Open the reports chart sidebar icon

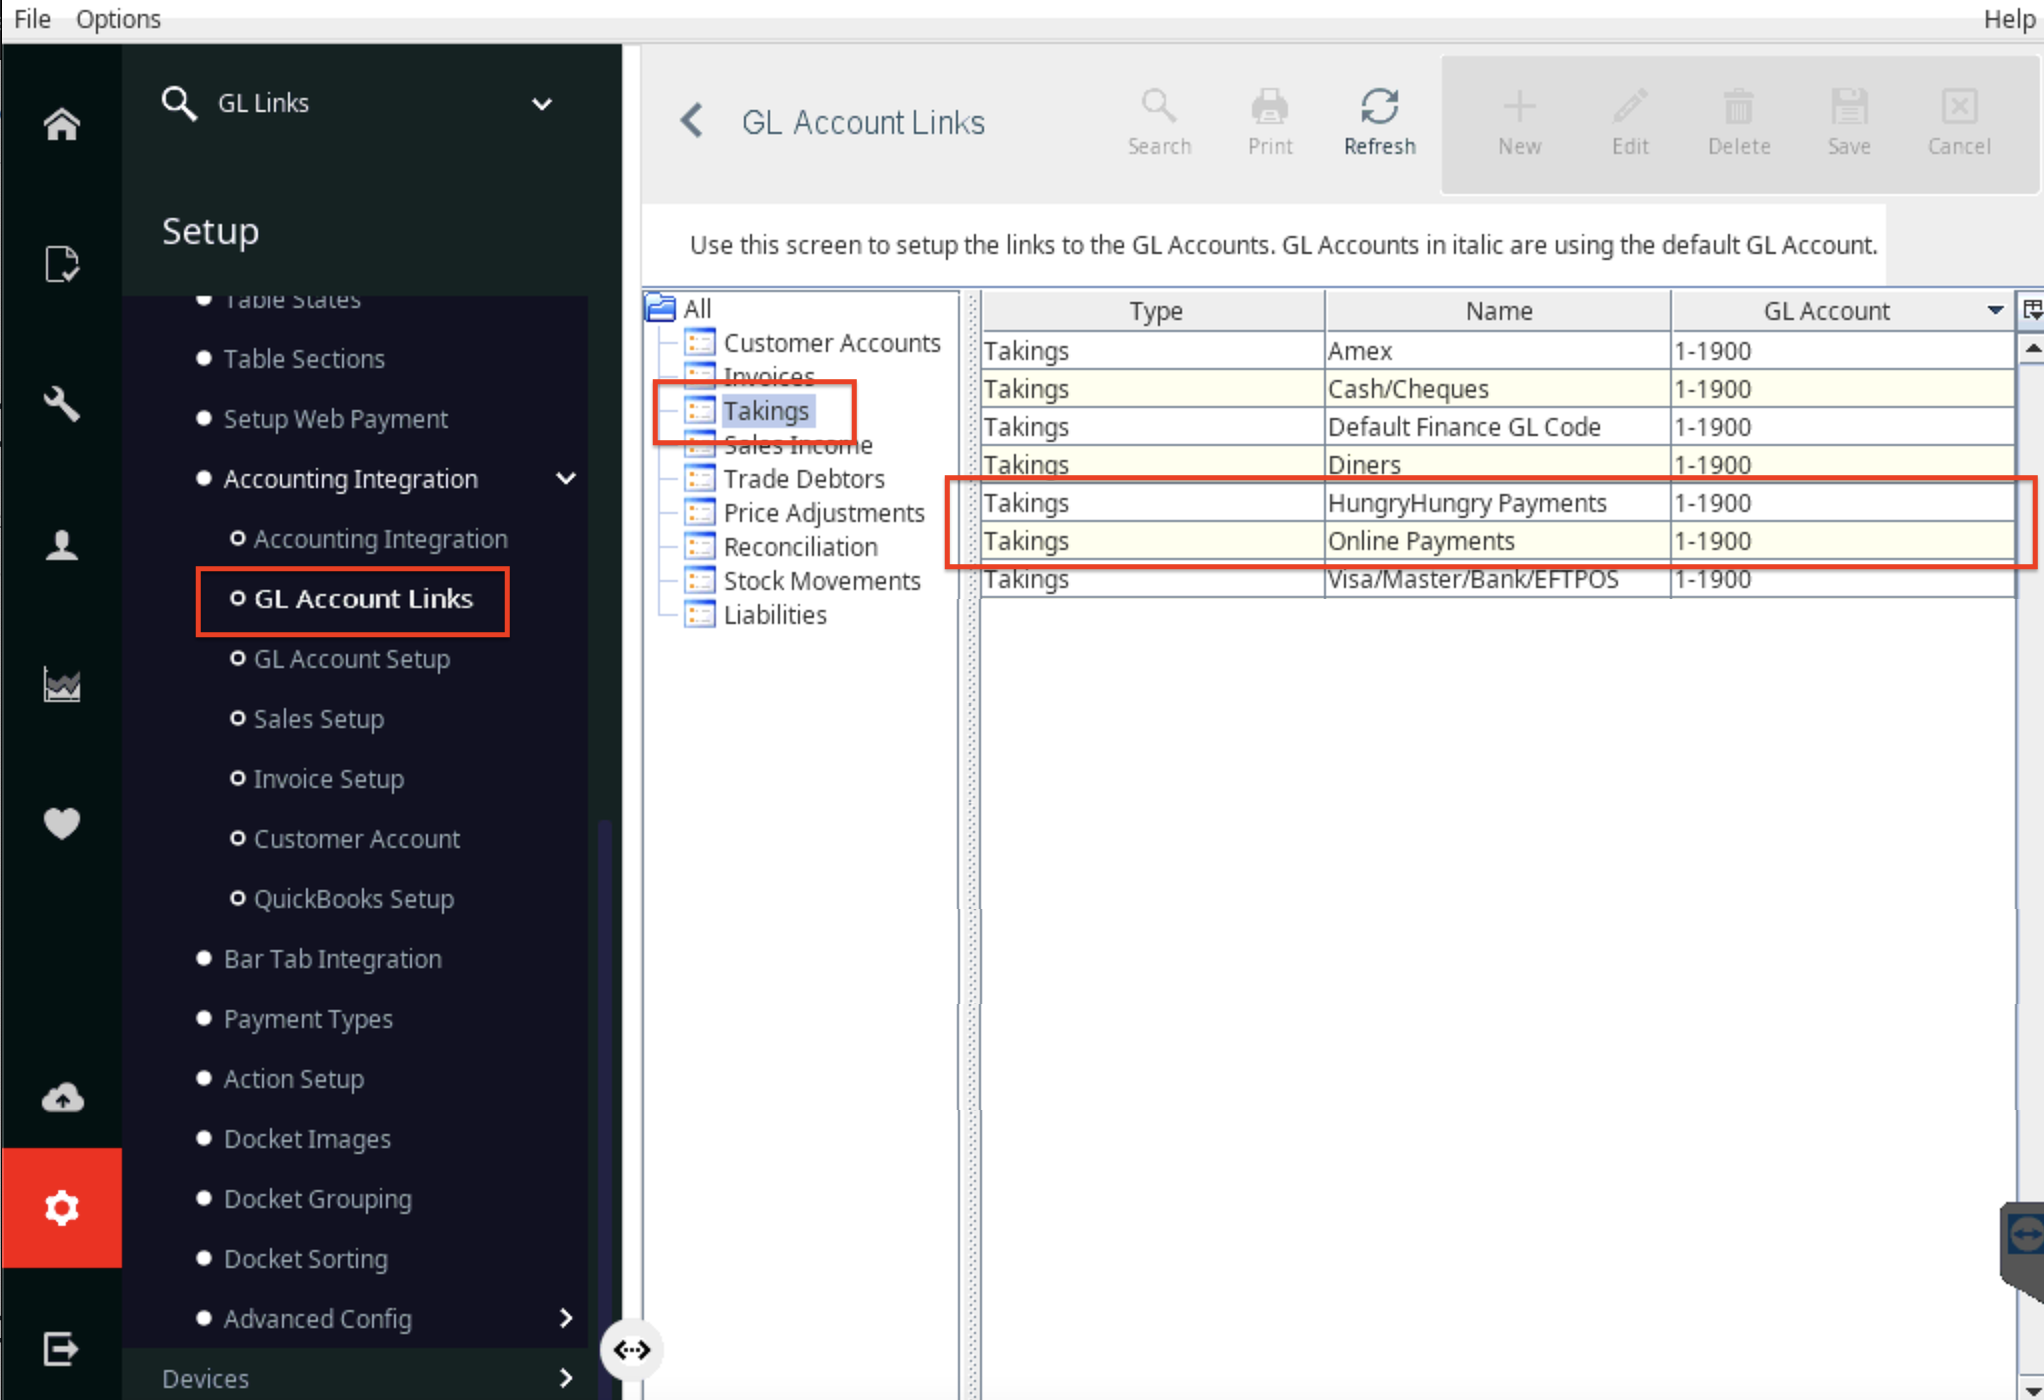pyautogui.click(x=61, y=685)
